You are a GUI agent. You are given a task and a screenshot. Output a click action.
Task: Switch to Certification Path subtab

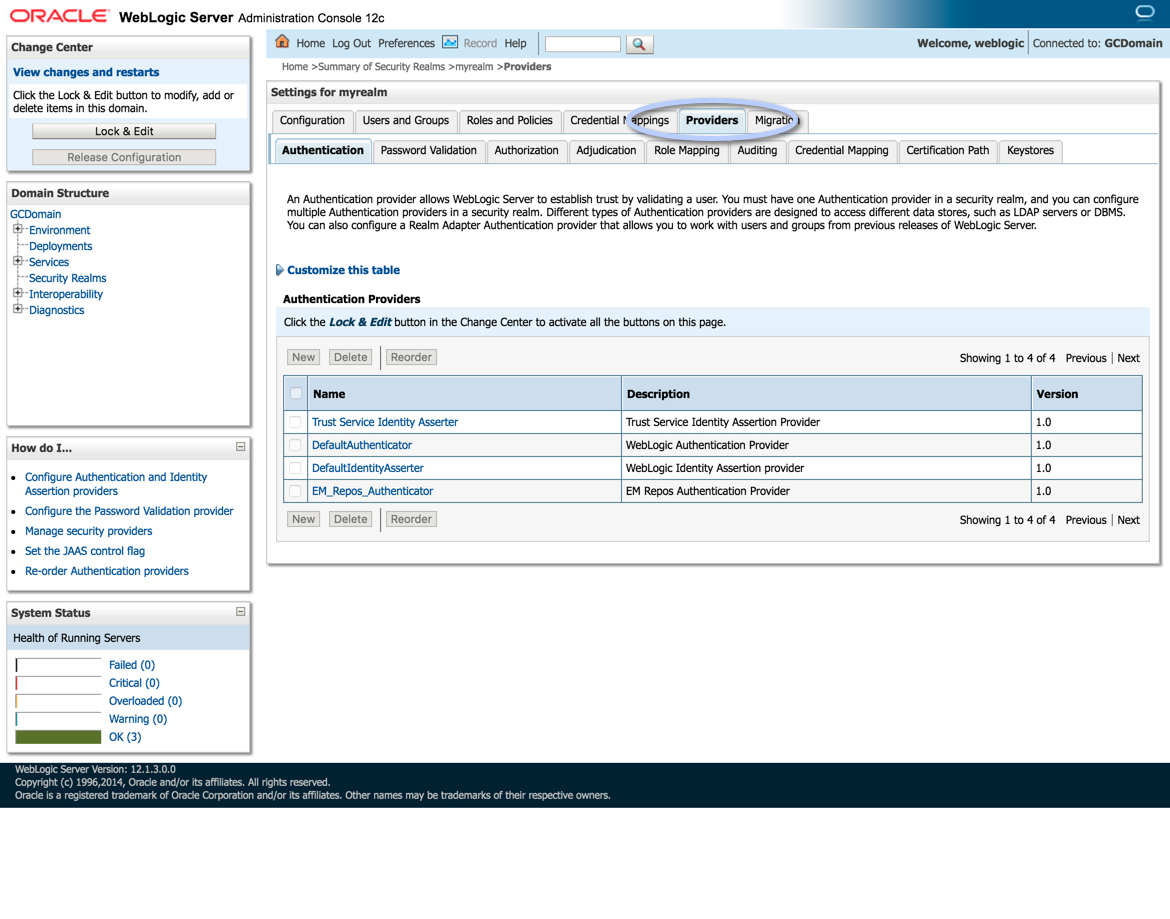coord(947,151)
